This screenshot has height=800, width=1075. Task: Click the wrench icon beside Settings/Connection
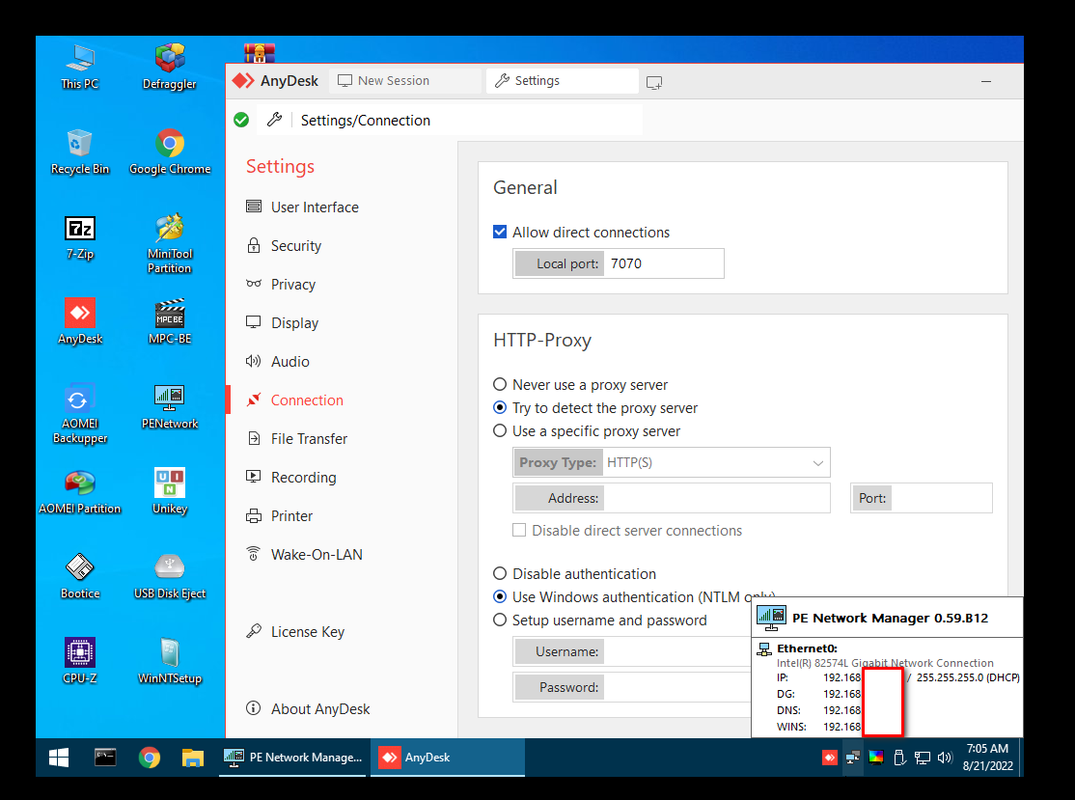point(274,120)
